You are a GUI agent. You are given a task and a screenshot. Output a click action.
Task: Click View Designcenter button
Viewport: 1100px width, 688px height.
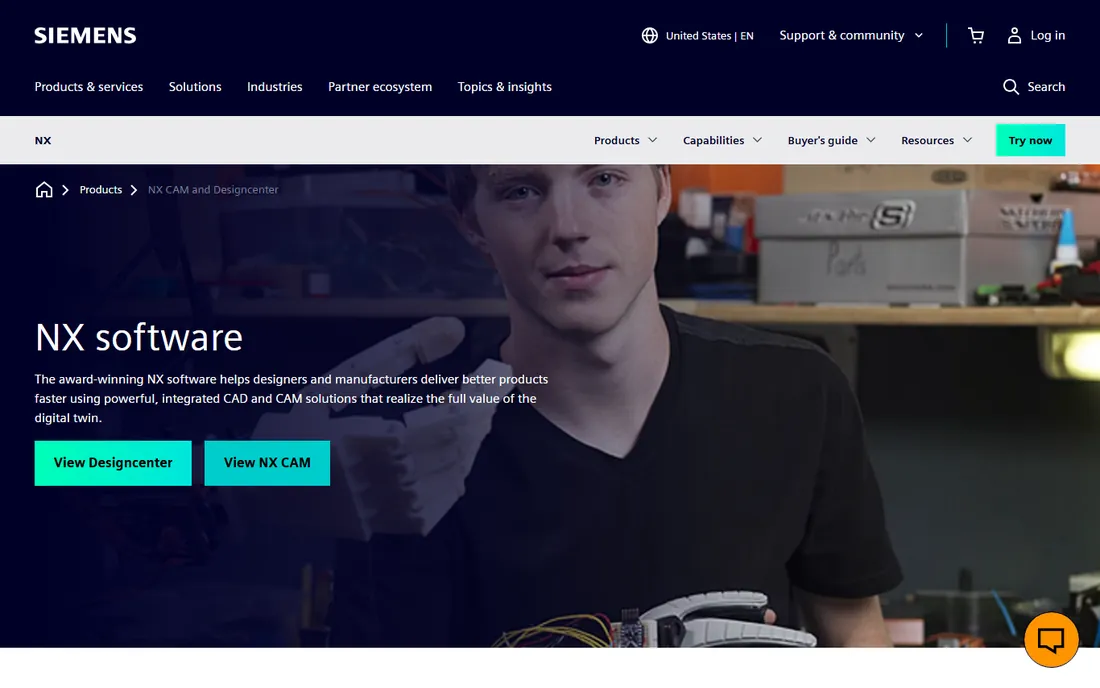[x=113, y=463]
